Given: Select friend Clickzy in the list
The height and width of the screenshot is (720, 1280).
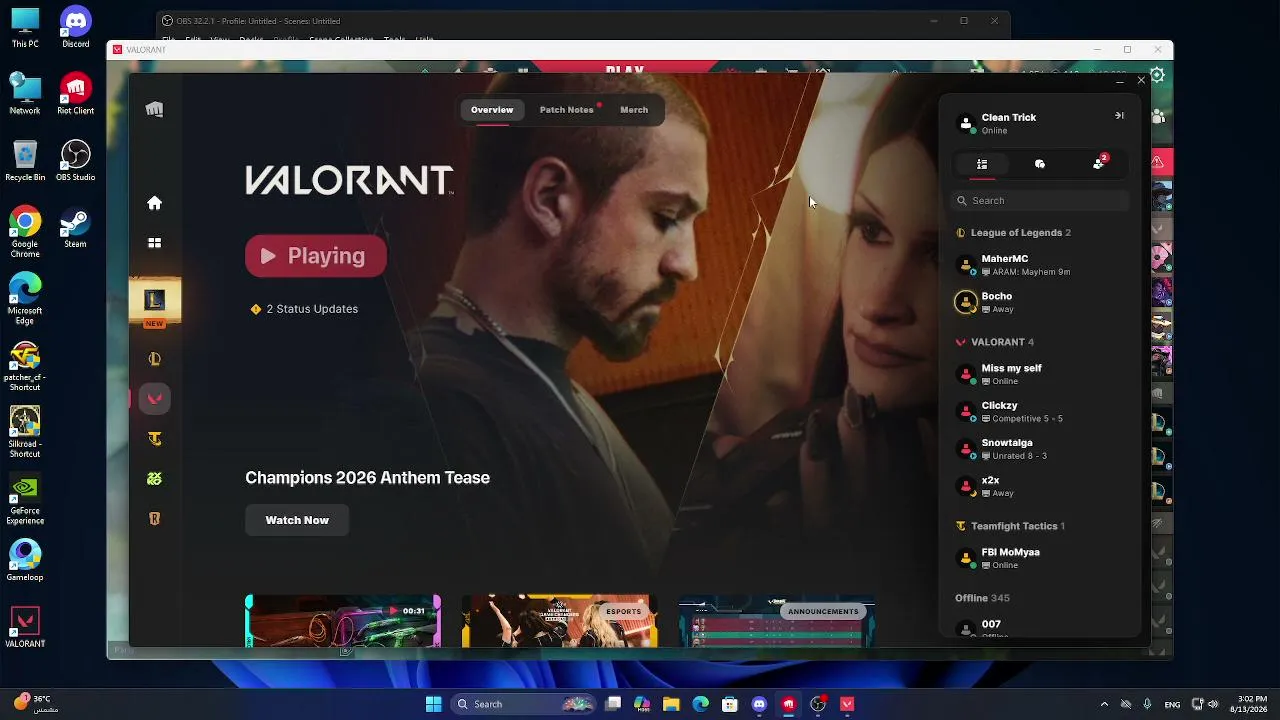Looking at the screenshot, I should click(x=1040, y=412).
